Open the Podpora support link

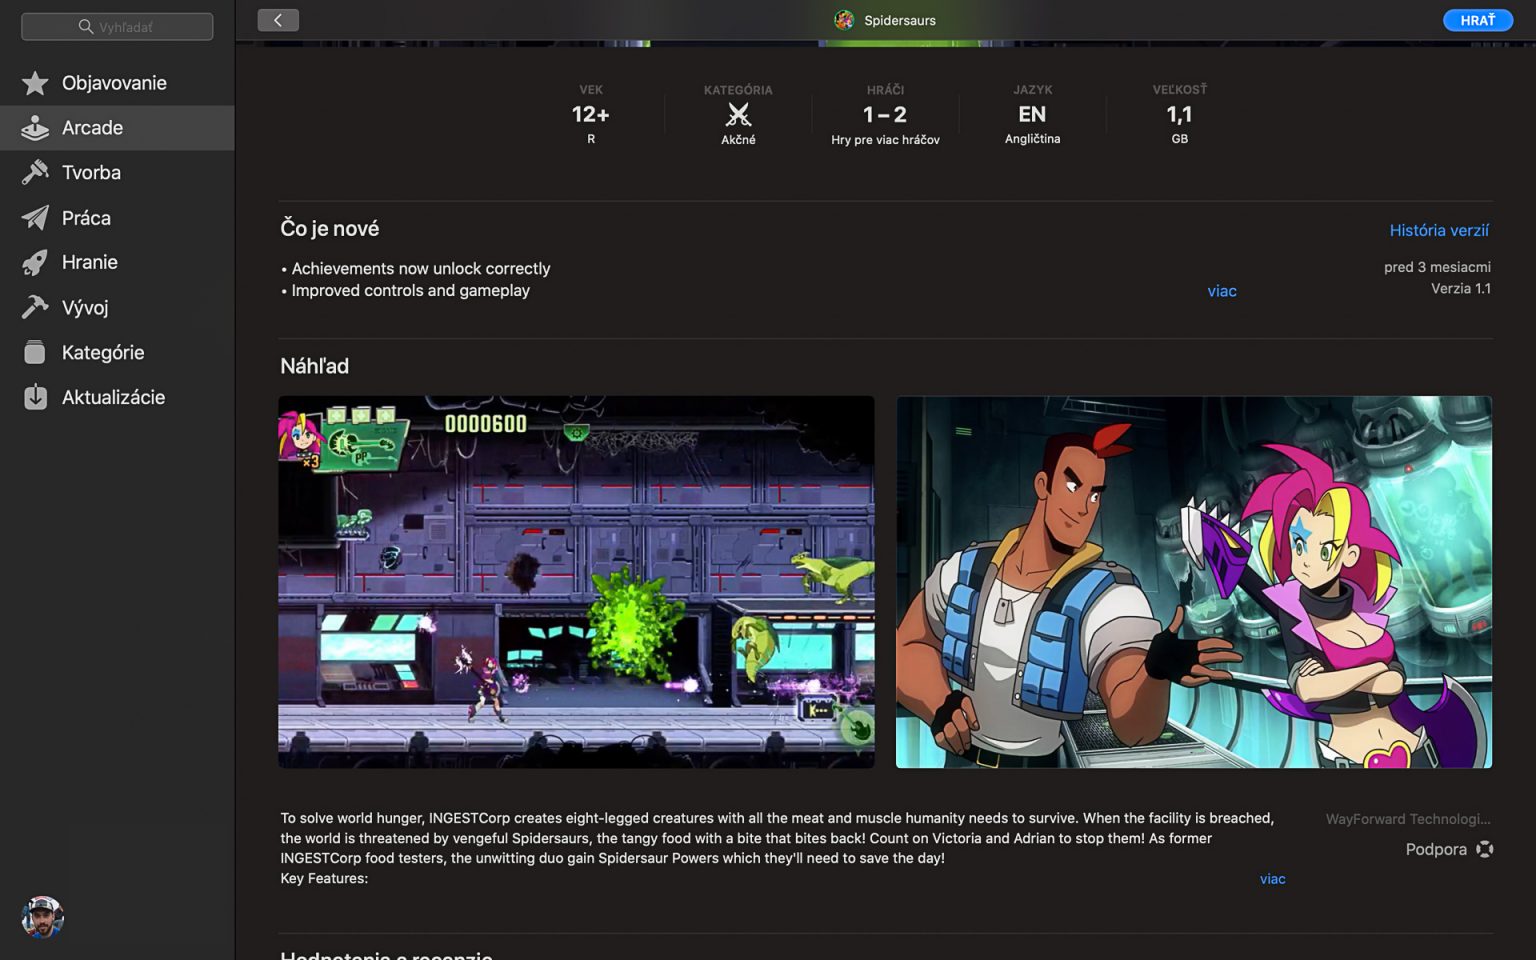click(1449, 849)
